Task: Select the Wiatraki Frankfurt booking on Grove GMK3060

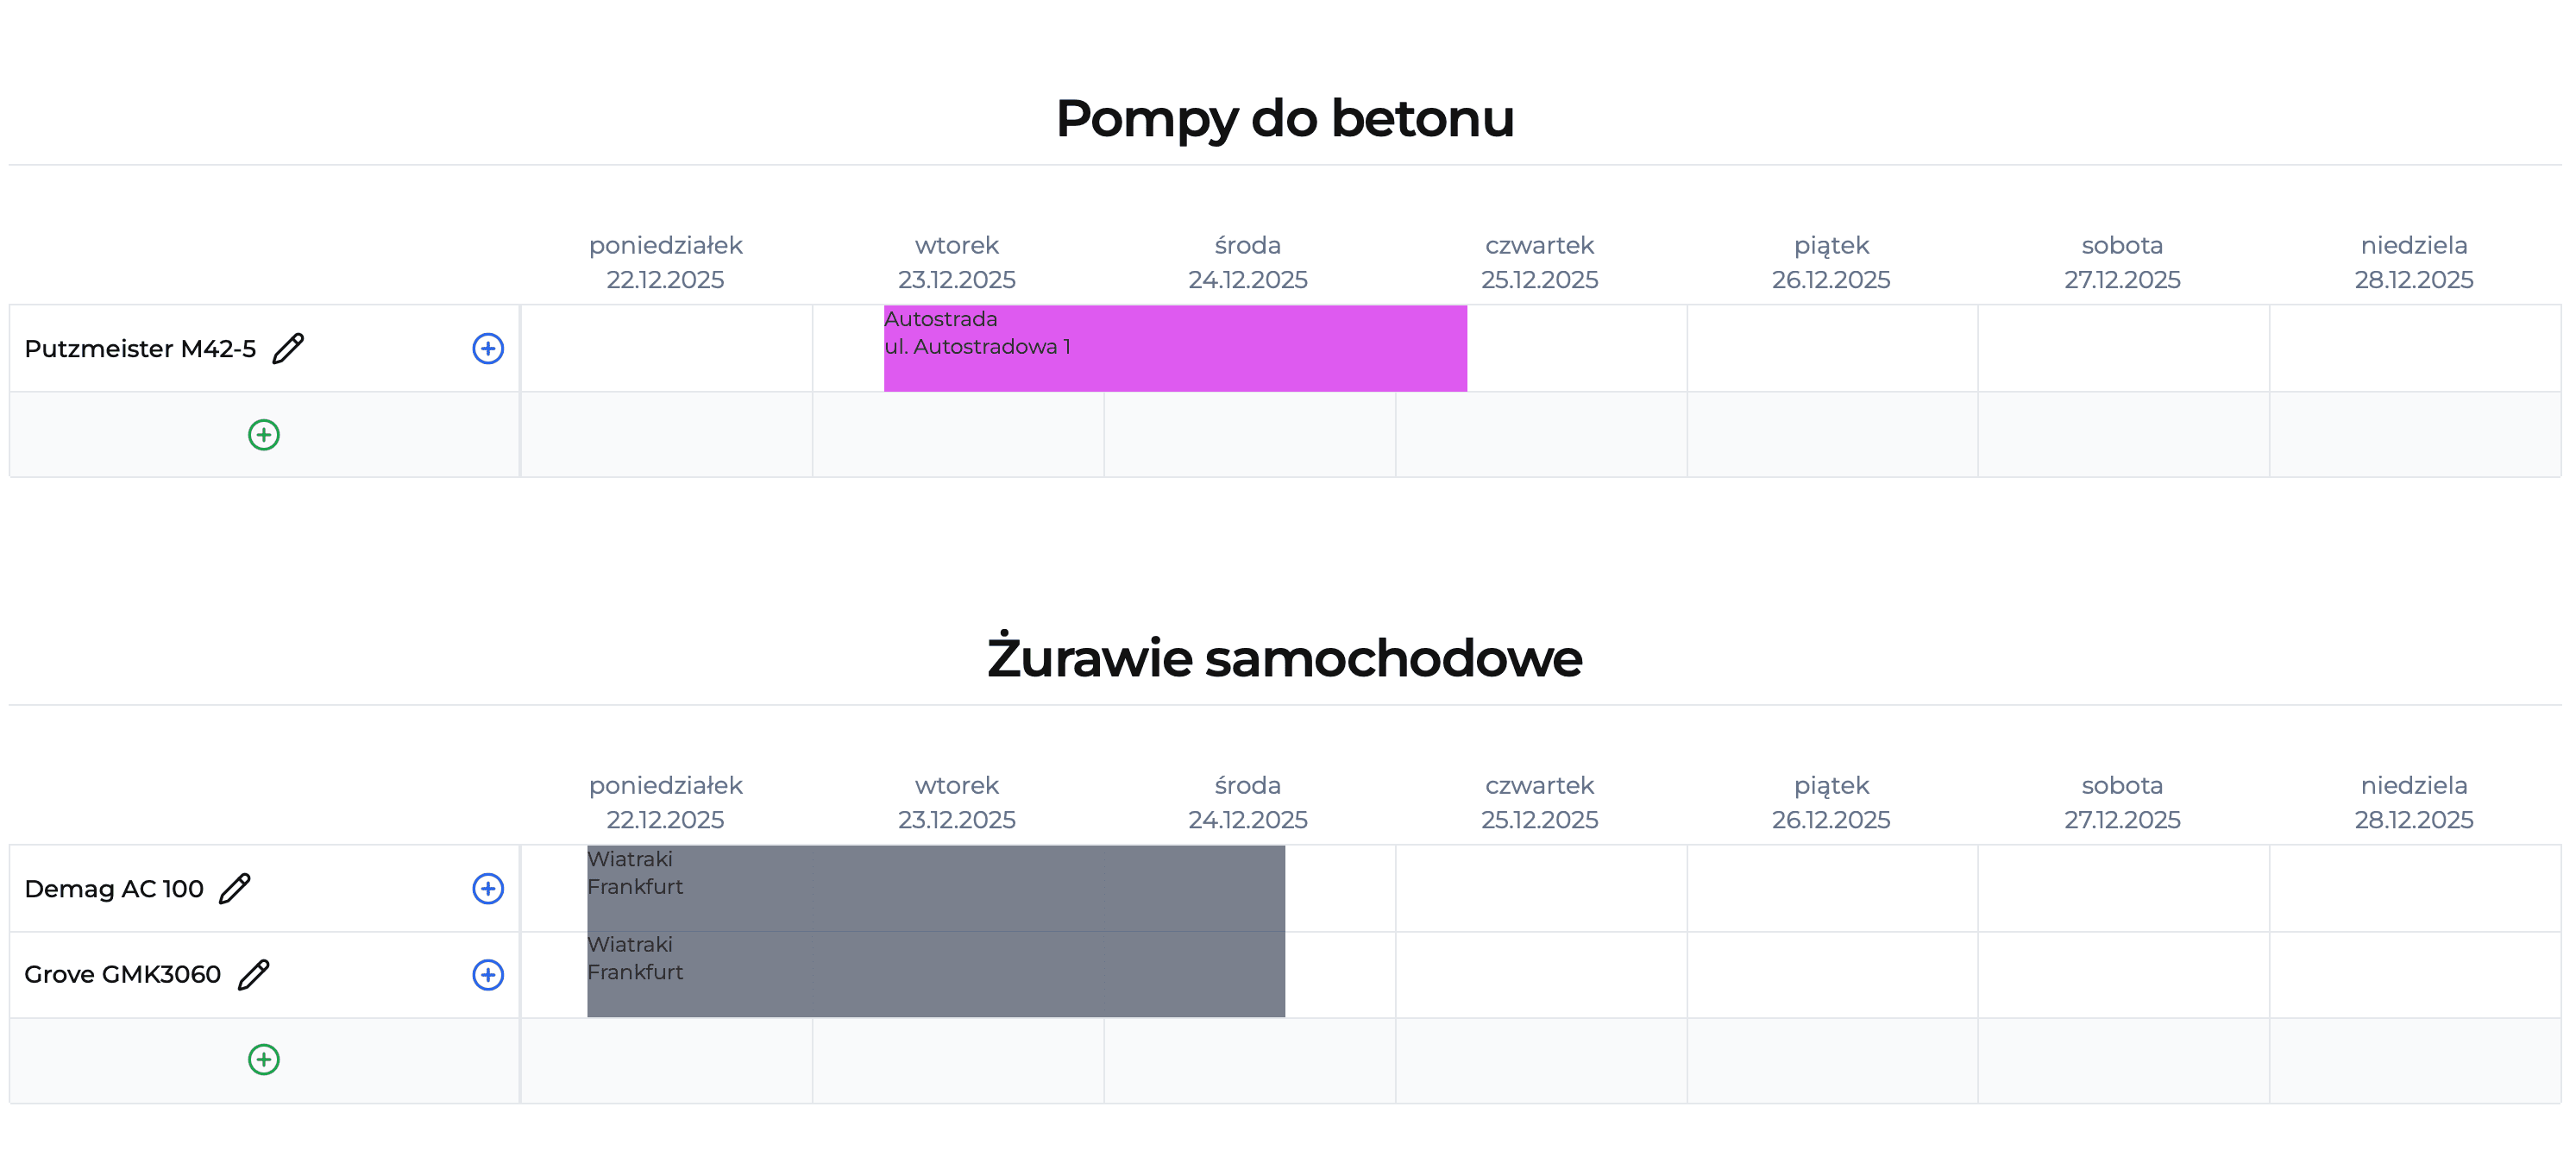Action: [935, 974]
